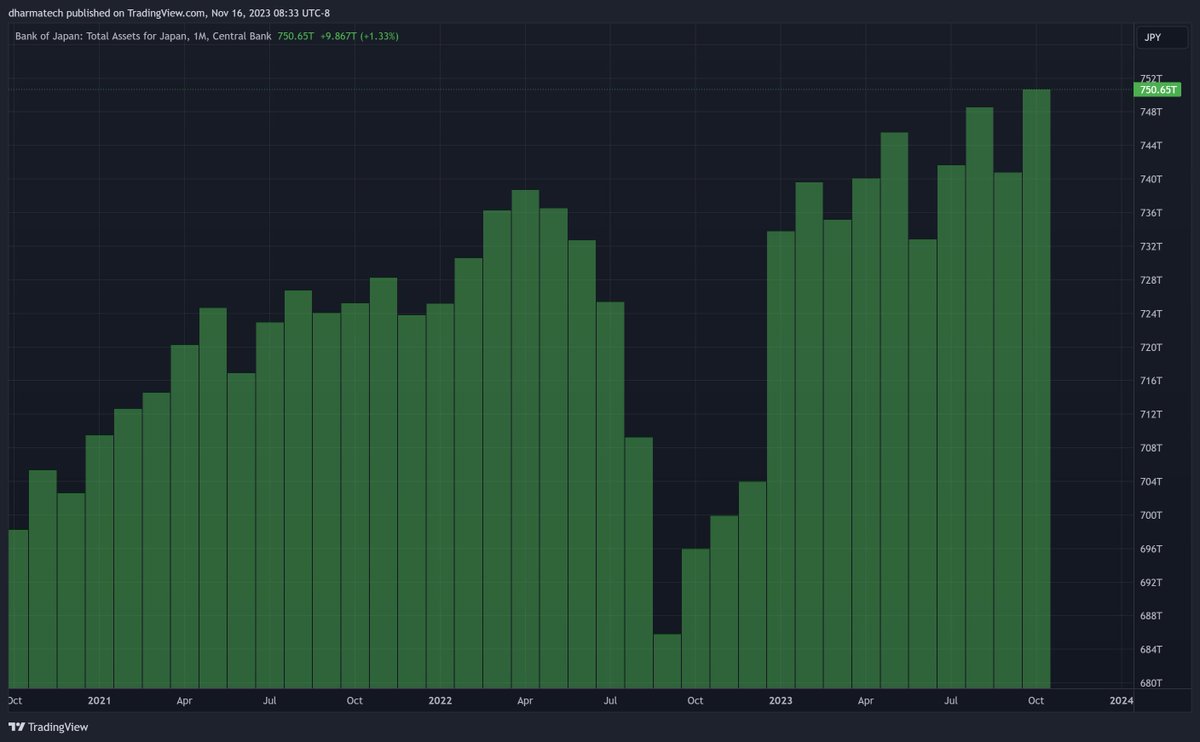The width and height of the screenshot is (1200, 742).
Task: Click the green 750.65T price tag on axis
Action: coord(1157,90)
